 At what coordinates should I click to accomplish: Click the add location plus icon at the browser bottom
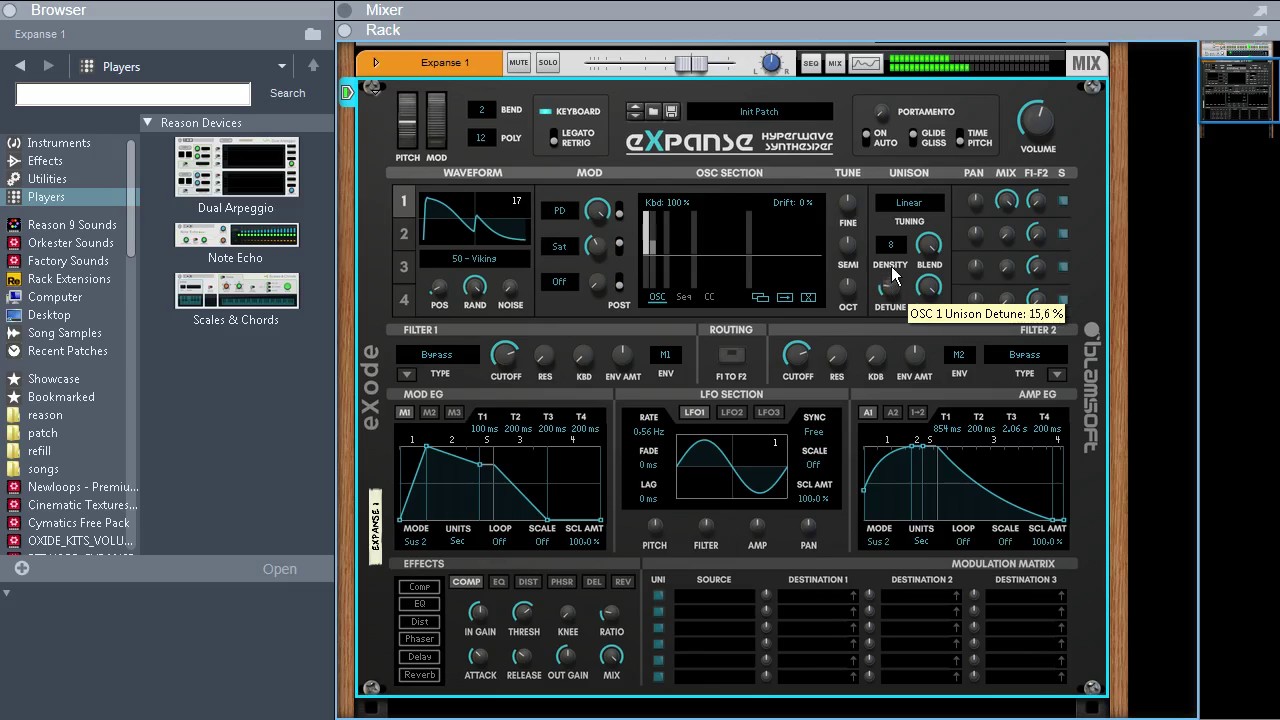click(22, 568)
